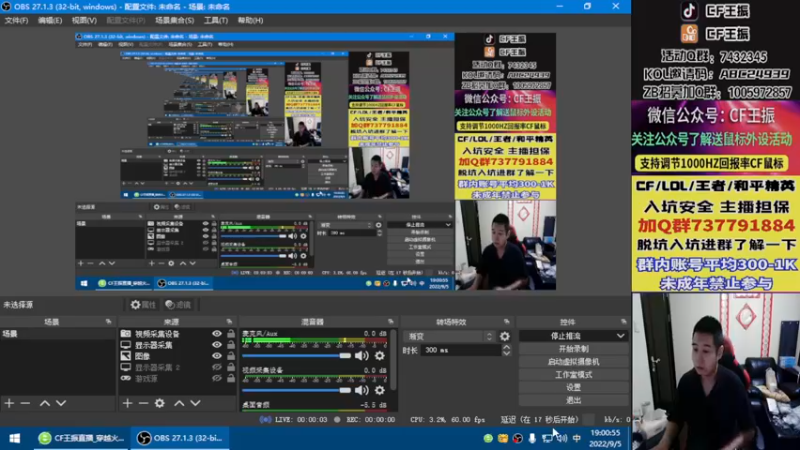Click the 时长 300 ms duration field

tap(460, 351)
